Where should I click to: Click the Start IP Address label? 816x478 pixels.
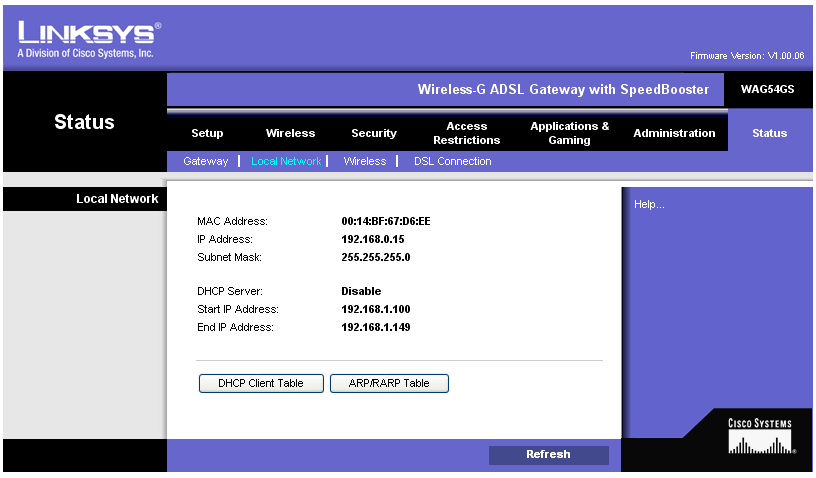[x=238, y=309]
